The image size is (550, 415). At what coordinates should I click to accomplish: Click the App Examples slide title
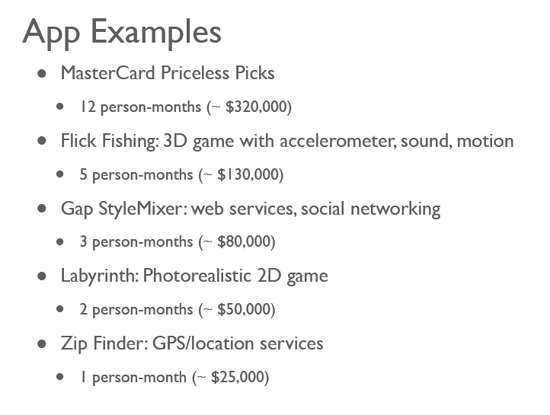point(122,34)
